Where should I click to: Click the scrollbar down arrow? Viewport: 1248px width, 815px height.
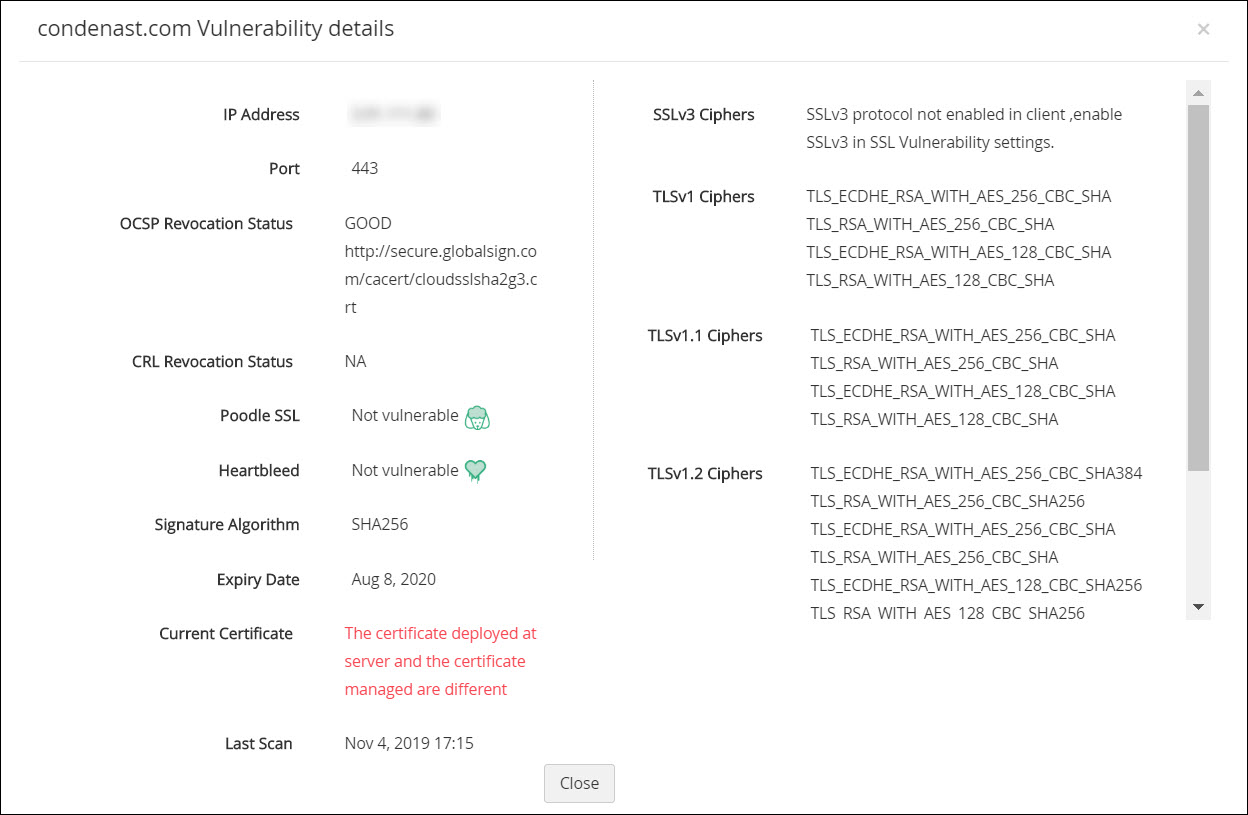click(1198, 607)
